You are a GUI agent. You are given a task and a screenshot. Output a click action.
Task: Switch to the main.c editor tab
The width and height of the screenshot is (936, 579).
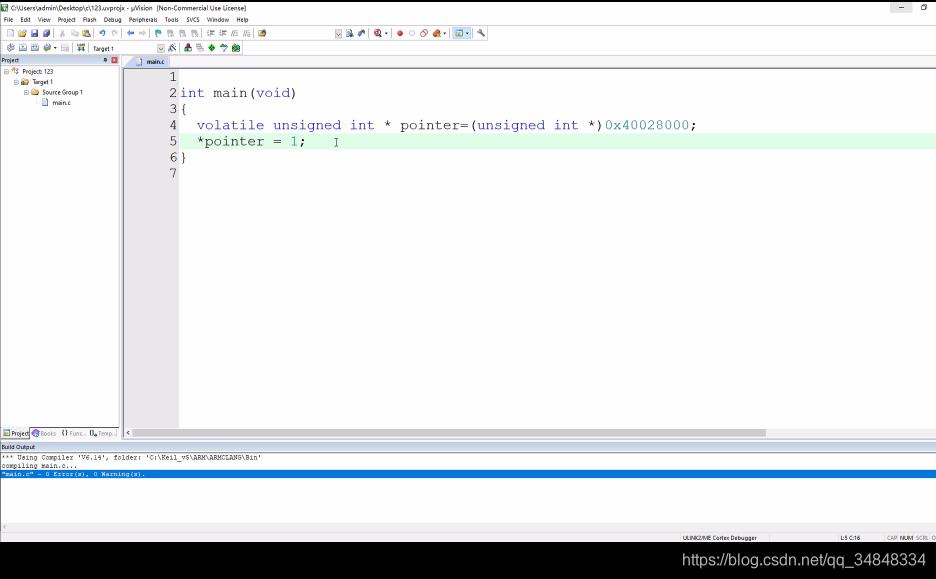tap(151, 61)
